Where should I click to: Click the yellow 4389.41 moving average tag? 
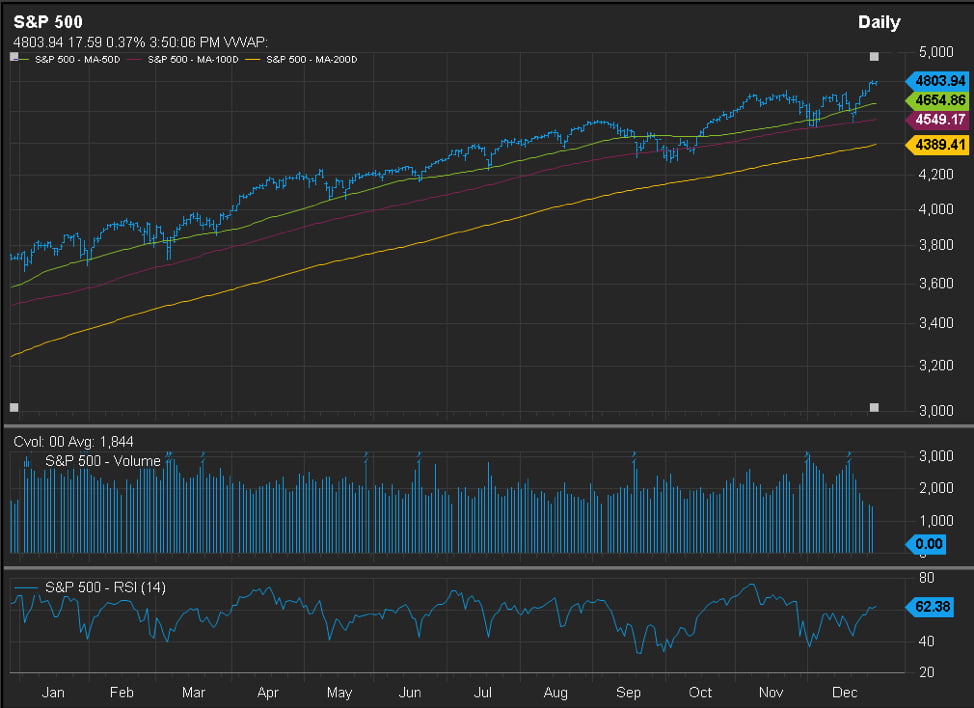[x=937, y=145]
